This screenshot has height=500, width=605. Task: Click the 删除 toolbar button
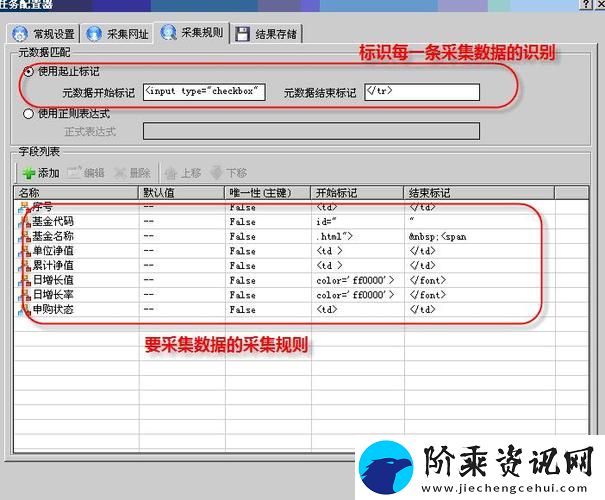point(132,173)
